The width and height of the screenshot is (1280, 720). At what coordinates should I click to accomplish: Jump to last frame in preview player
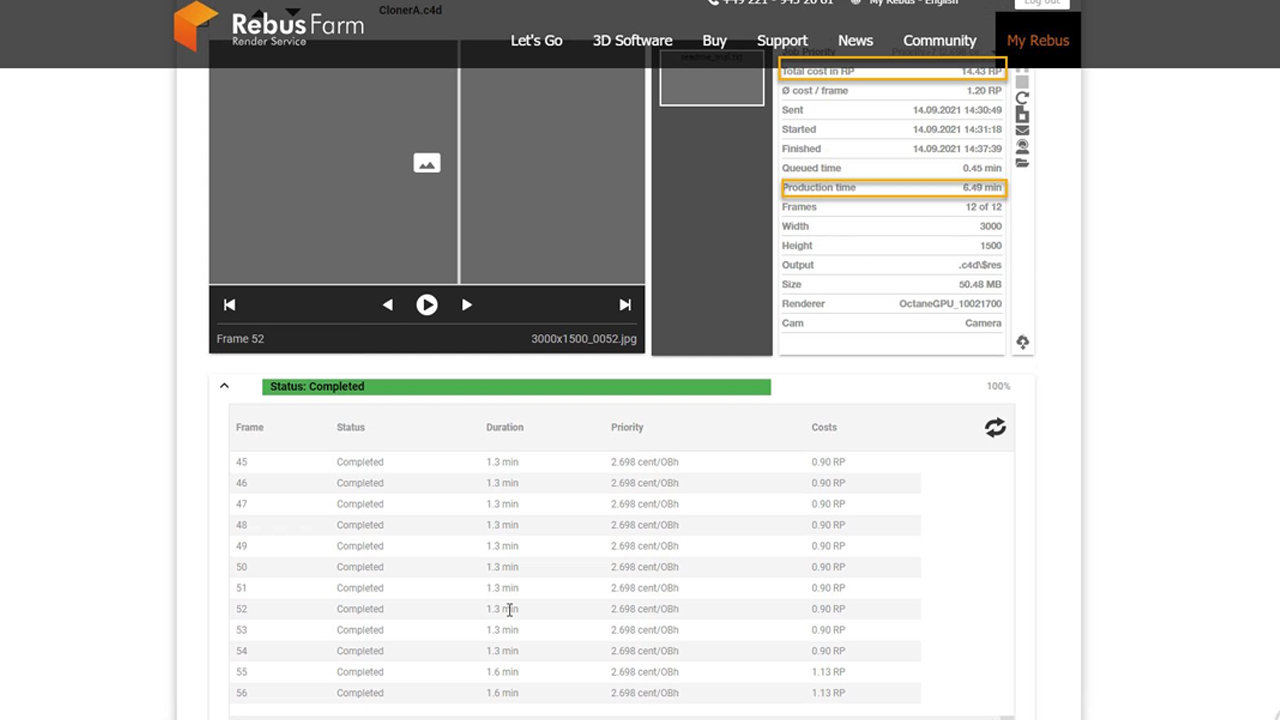click(625, 305)
